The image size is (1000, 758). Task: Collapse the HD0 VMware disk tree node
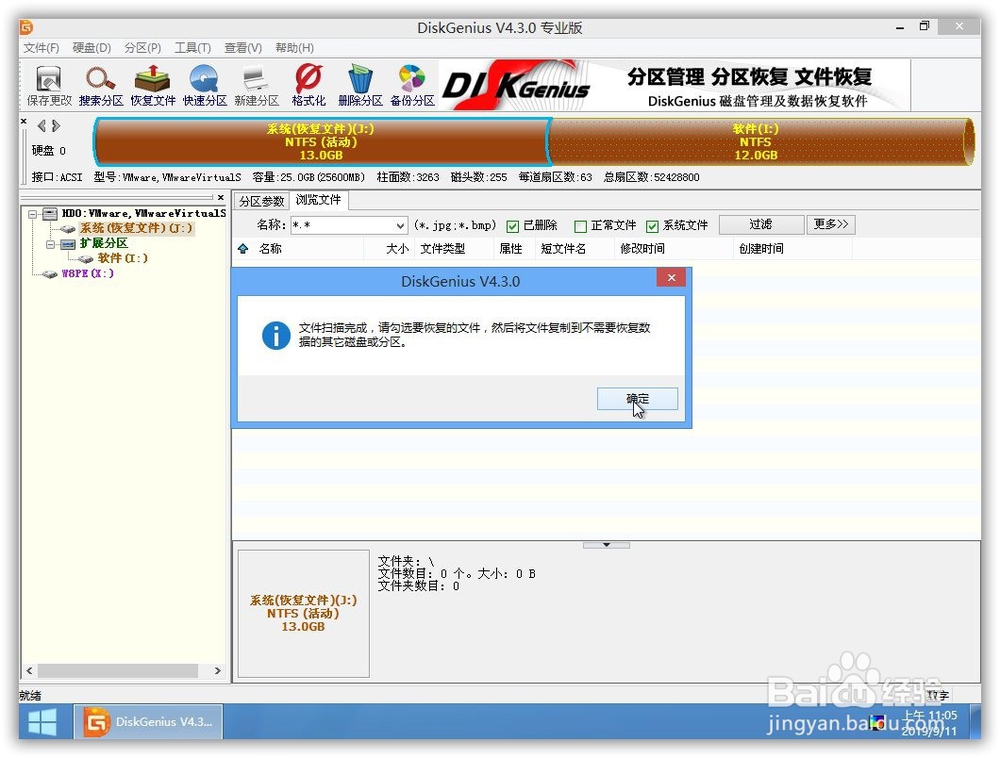point(31,213)
